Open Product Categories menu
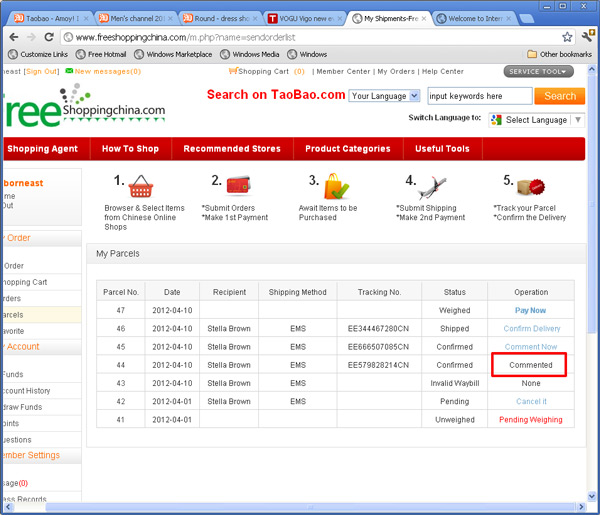 pos(348,149)
